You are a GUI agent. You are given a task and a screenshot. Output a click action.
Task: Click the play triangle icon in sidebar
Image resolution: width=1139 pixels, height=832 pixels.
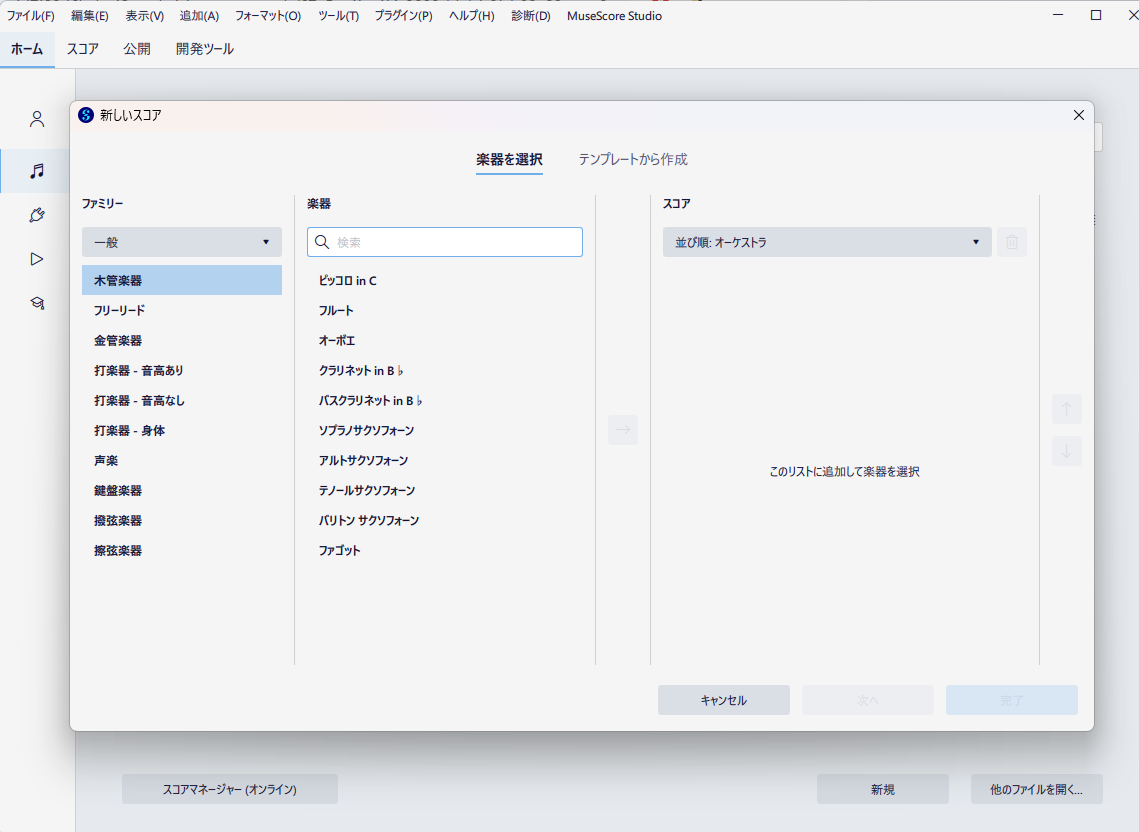click(x=37, y=259)
